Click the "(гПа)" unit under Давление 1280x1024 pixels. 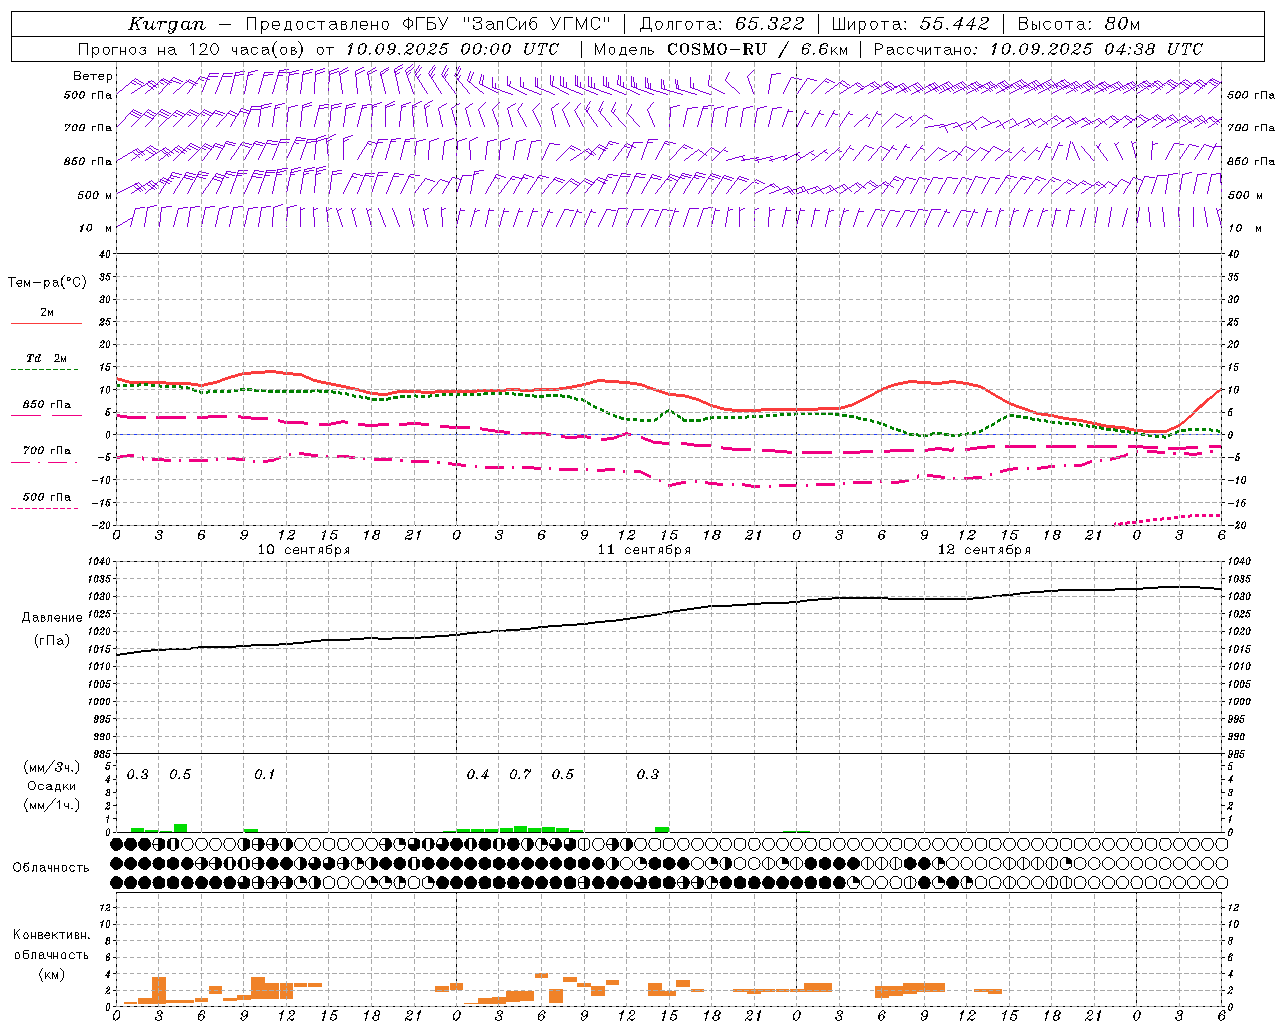pyautogui.click(x=51, y=640)
